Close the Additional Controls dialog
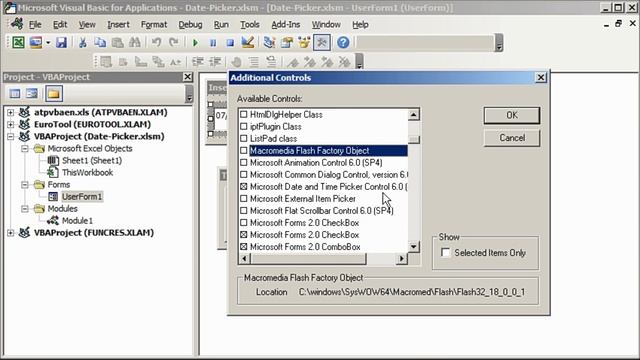This screenshot has width=640, height=360. (541, 77)
